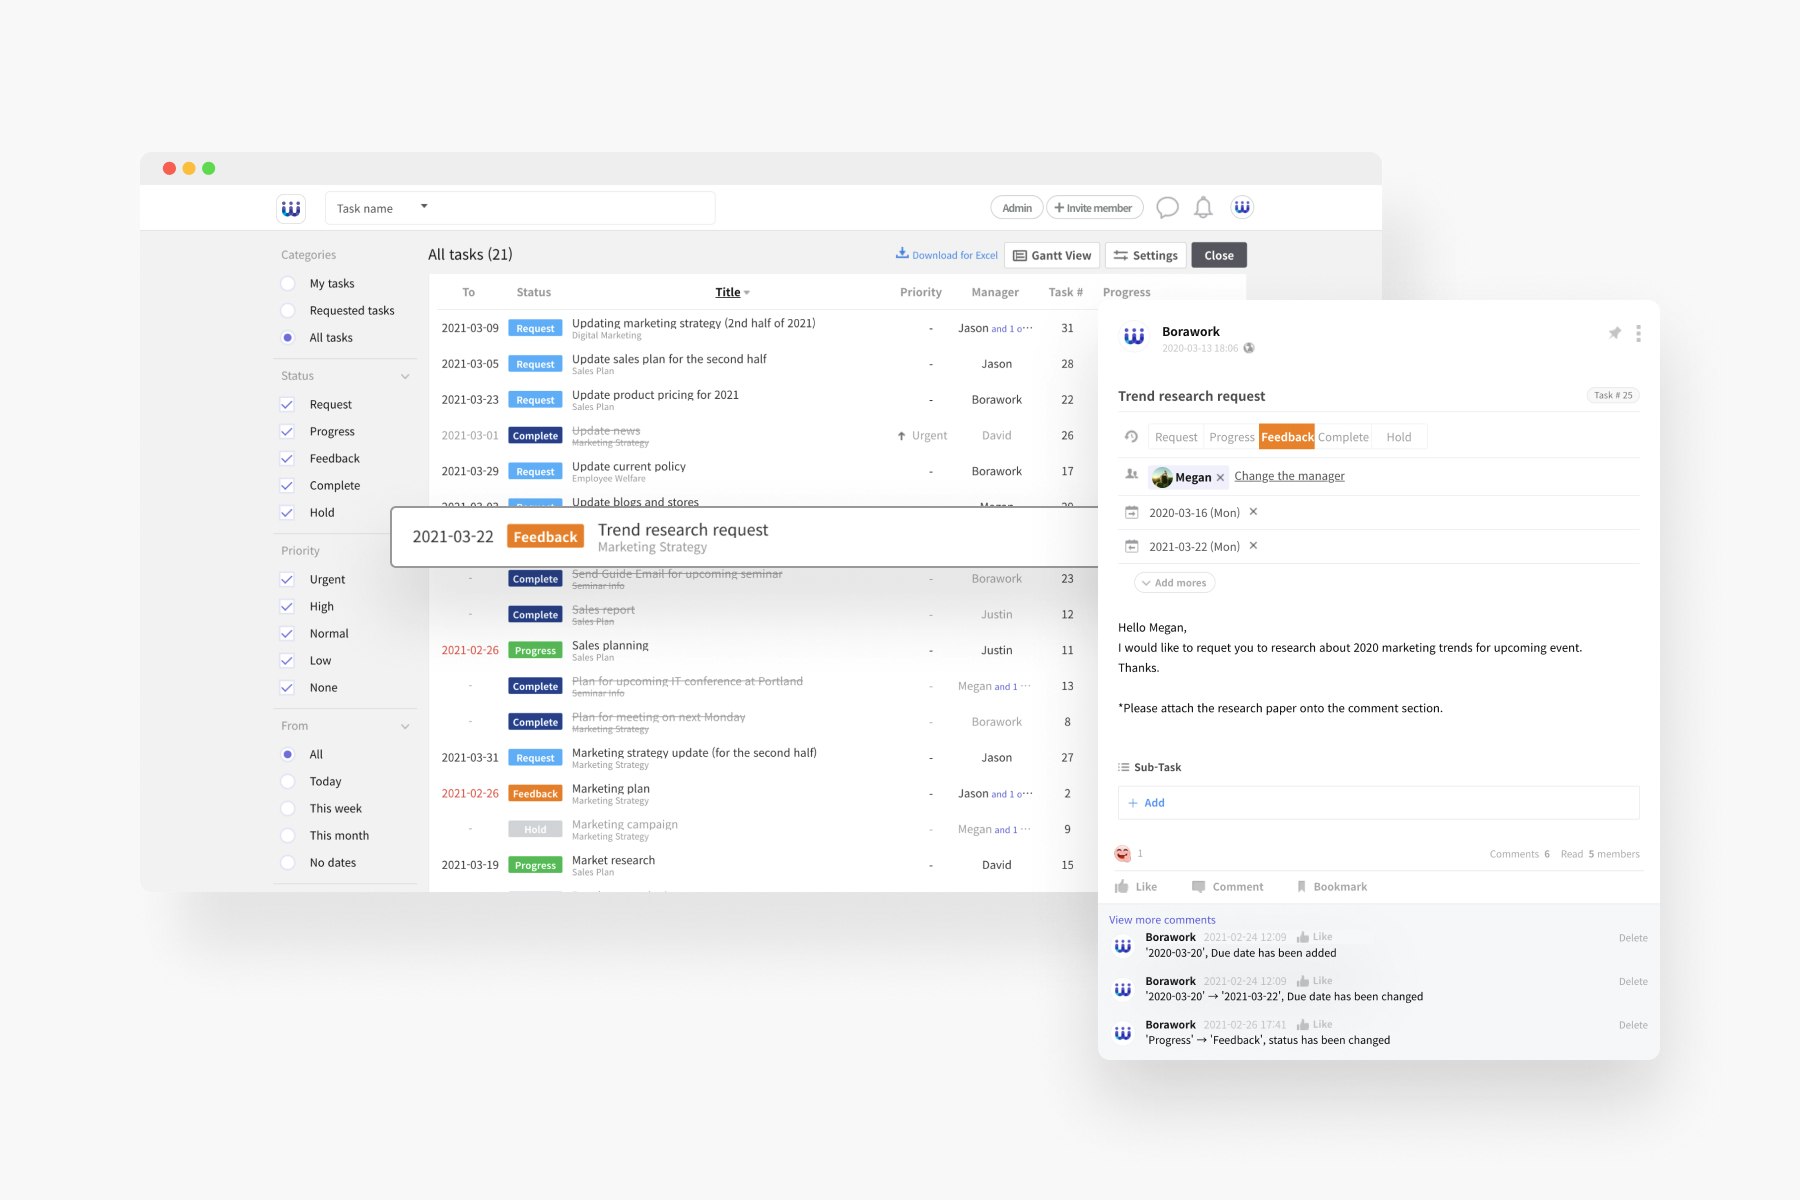Toggle Feedback status checkbox

coord(287,459)
